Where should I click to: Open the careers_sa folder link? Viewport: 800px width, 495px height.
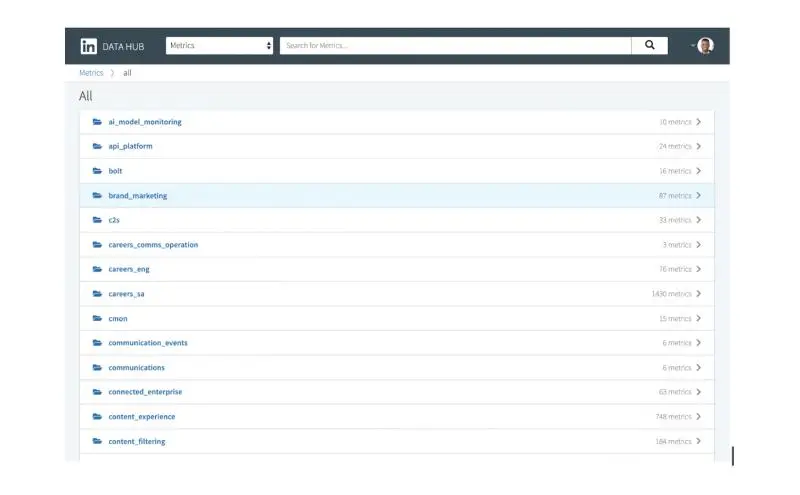click(126, 294)
